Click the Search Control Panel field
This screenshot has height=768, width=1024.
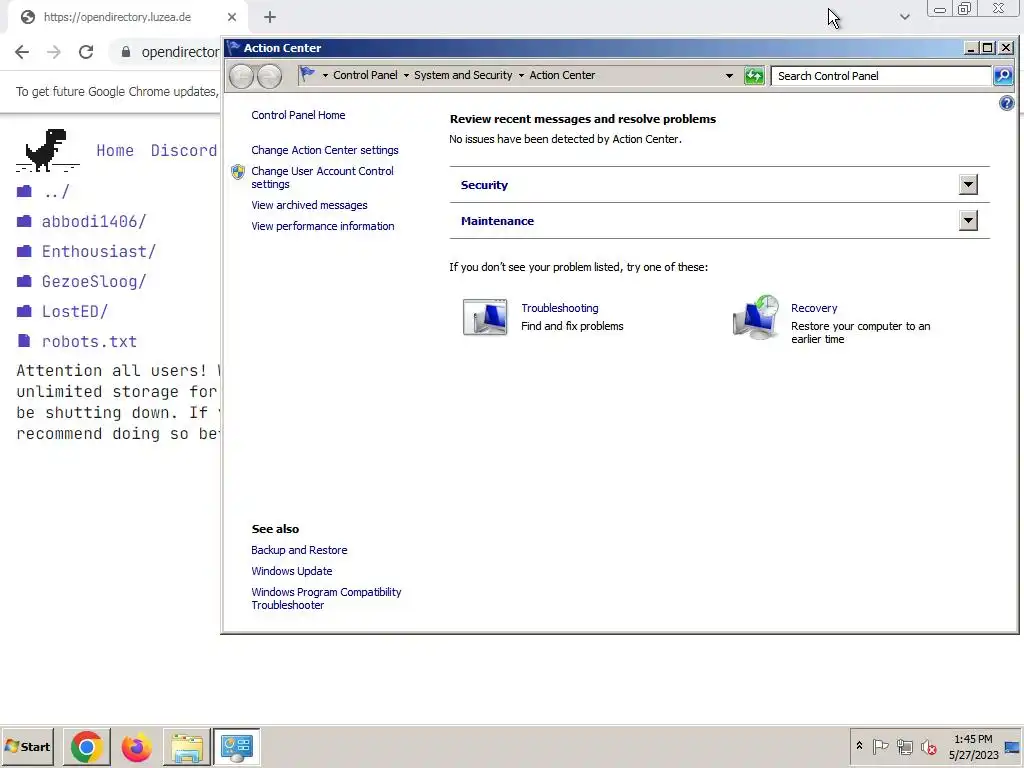click(881, 76)
